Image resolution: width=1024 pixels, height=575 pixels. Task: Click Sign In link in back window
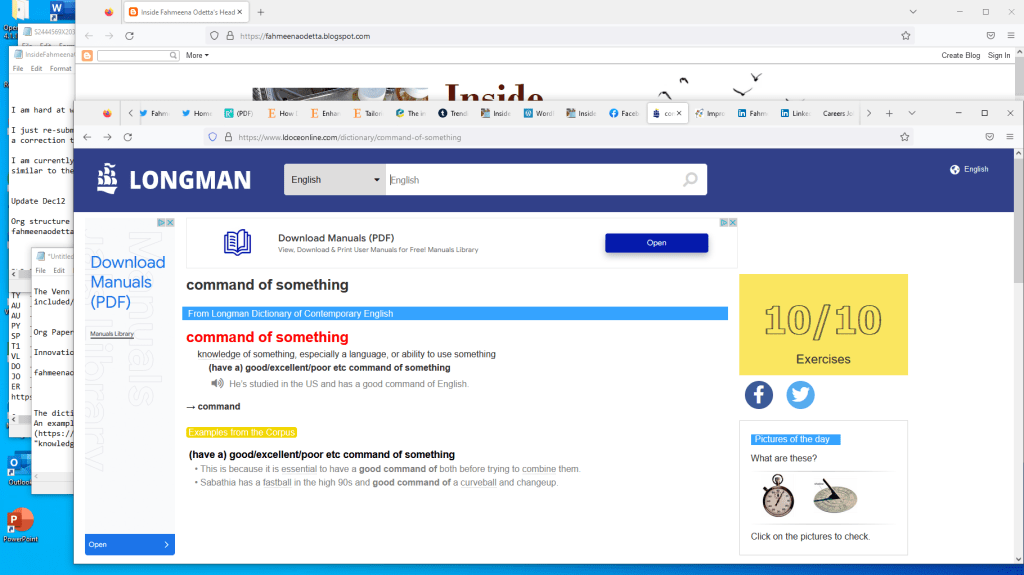click(999, 56)
